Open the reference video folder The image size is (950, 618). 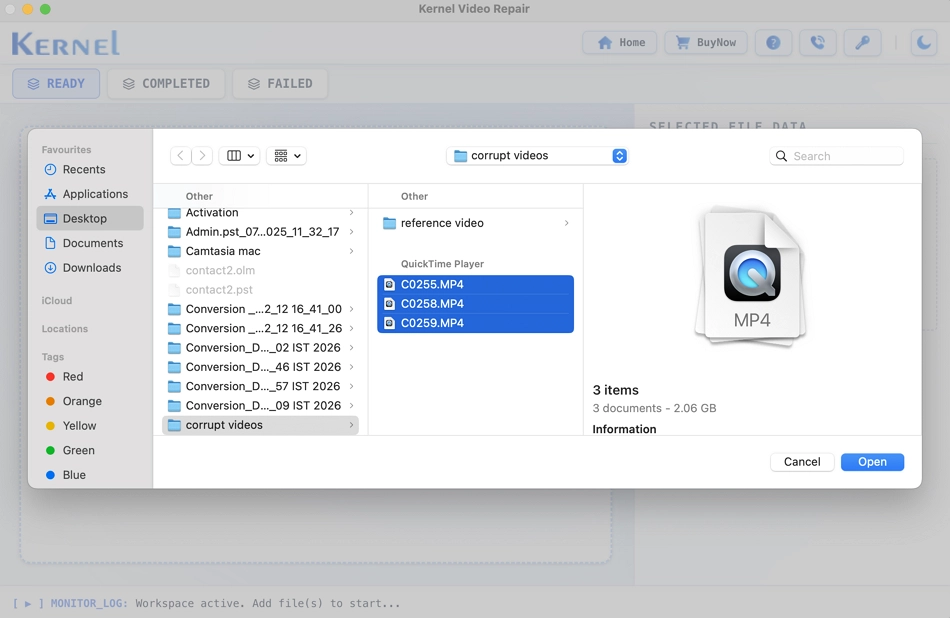476,223
